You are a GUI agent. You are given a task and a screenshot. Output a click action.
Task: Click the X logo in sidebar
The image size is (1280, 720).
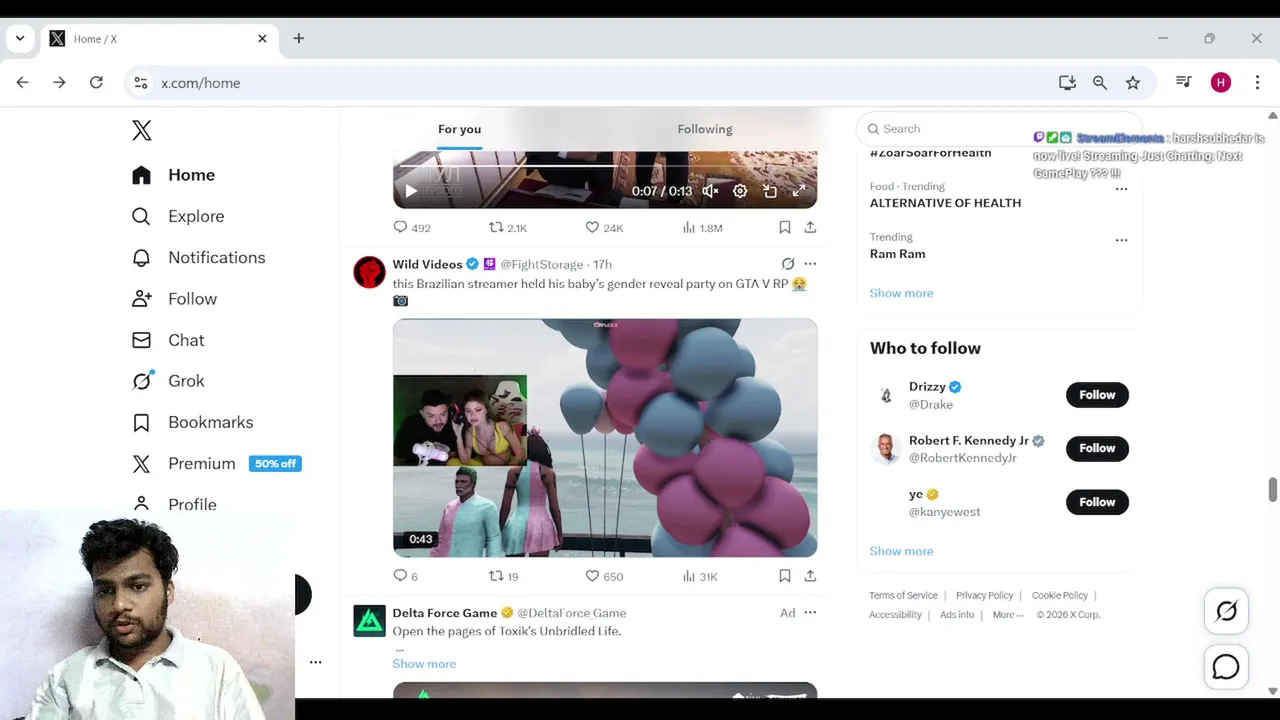tap(142, 130)
